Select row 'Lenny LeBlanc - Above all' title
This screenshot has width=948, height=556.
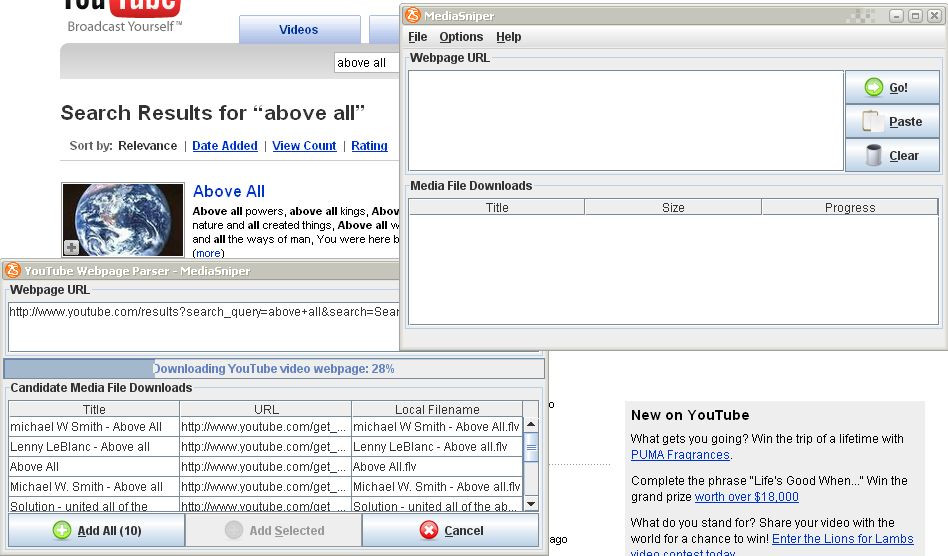click(x=94, y=447)
